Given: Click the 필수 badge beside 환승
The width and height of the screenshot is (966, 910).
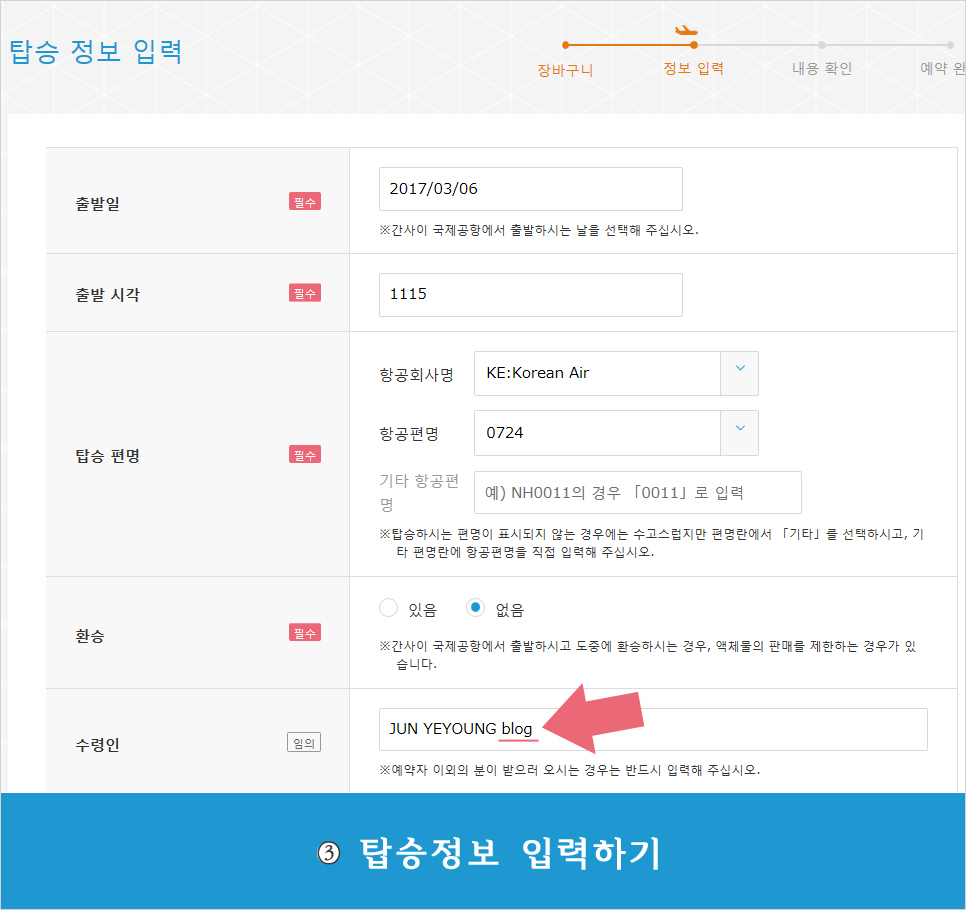Looking at the screenshot, I should coord(304,633).
